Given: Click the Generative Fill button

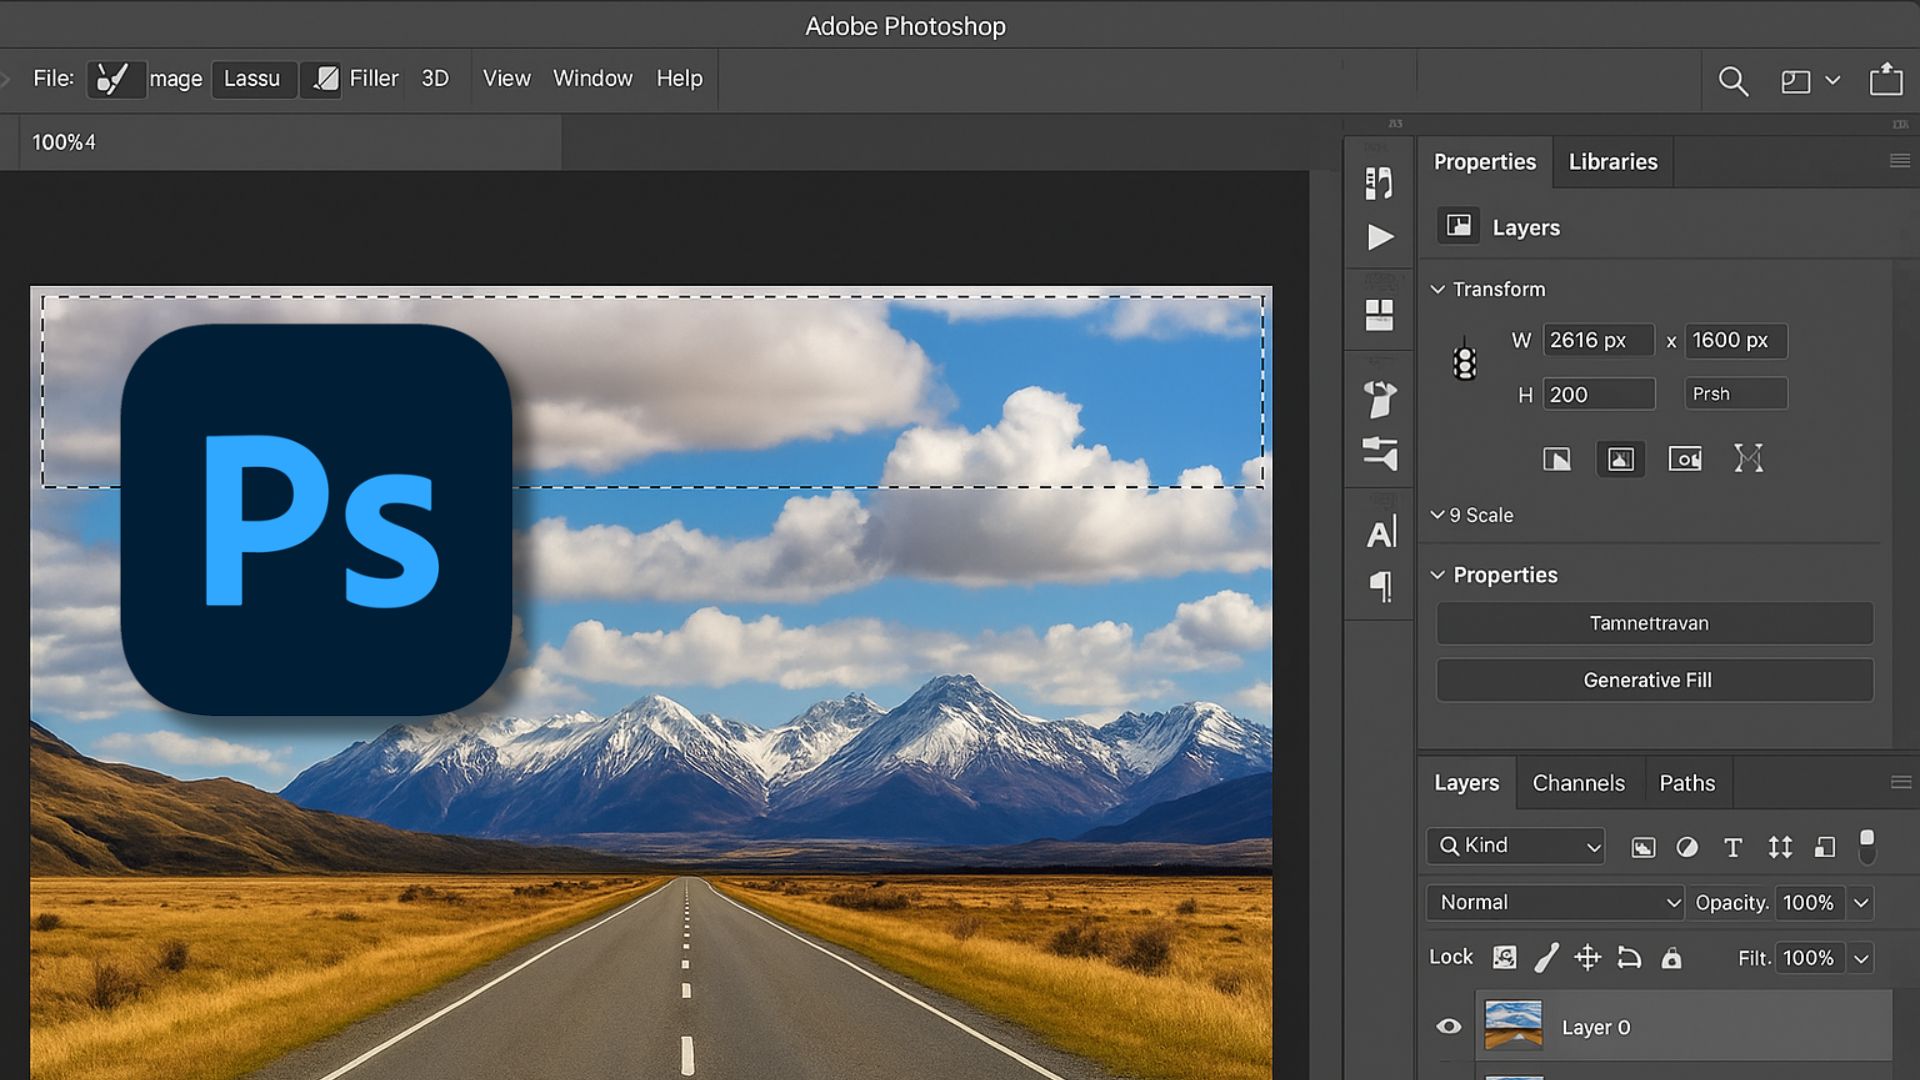Looking at the screenshot, I should pos(1654,680).
